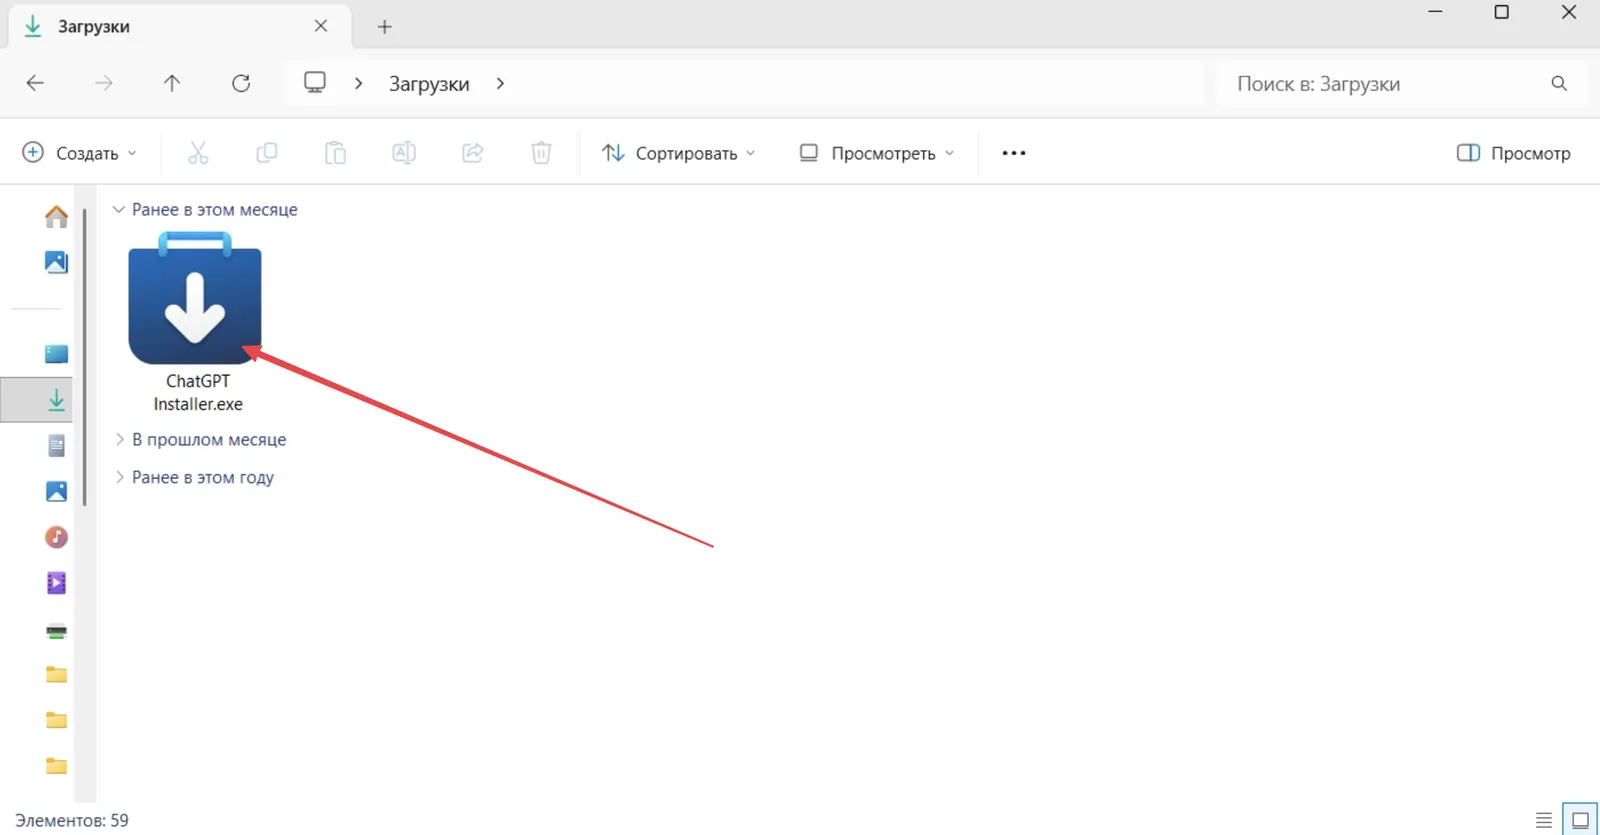Go back to the previous folder
Screen dimensions: 1600x835
tap(35, 83)
